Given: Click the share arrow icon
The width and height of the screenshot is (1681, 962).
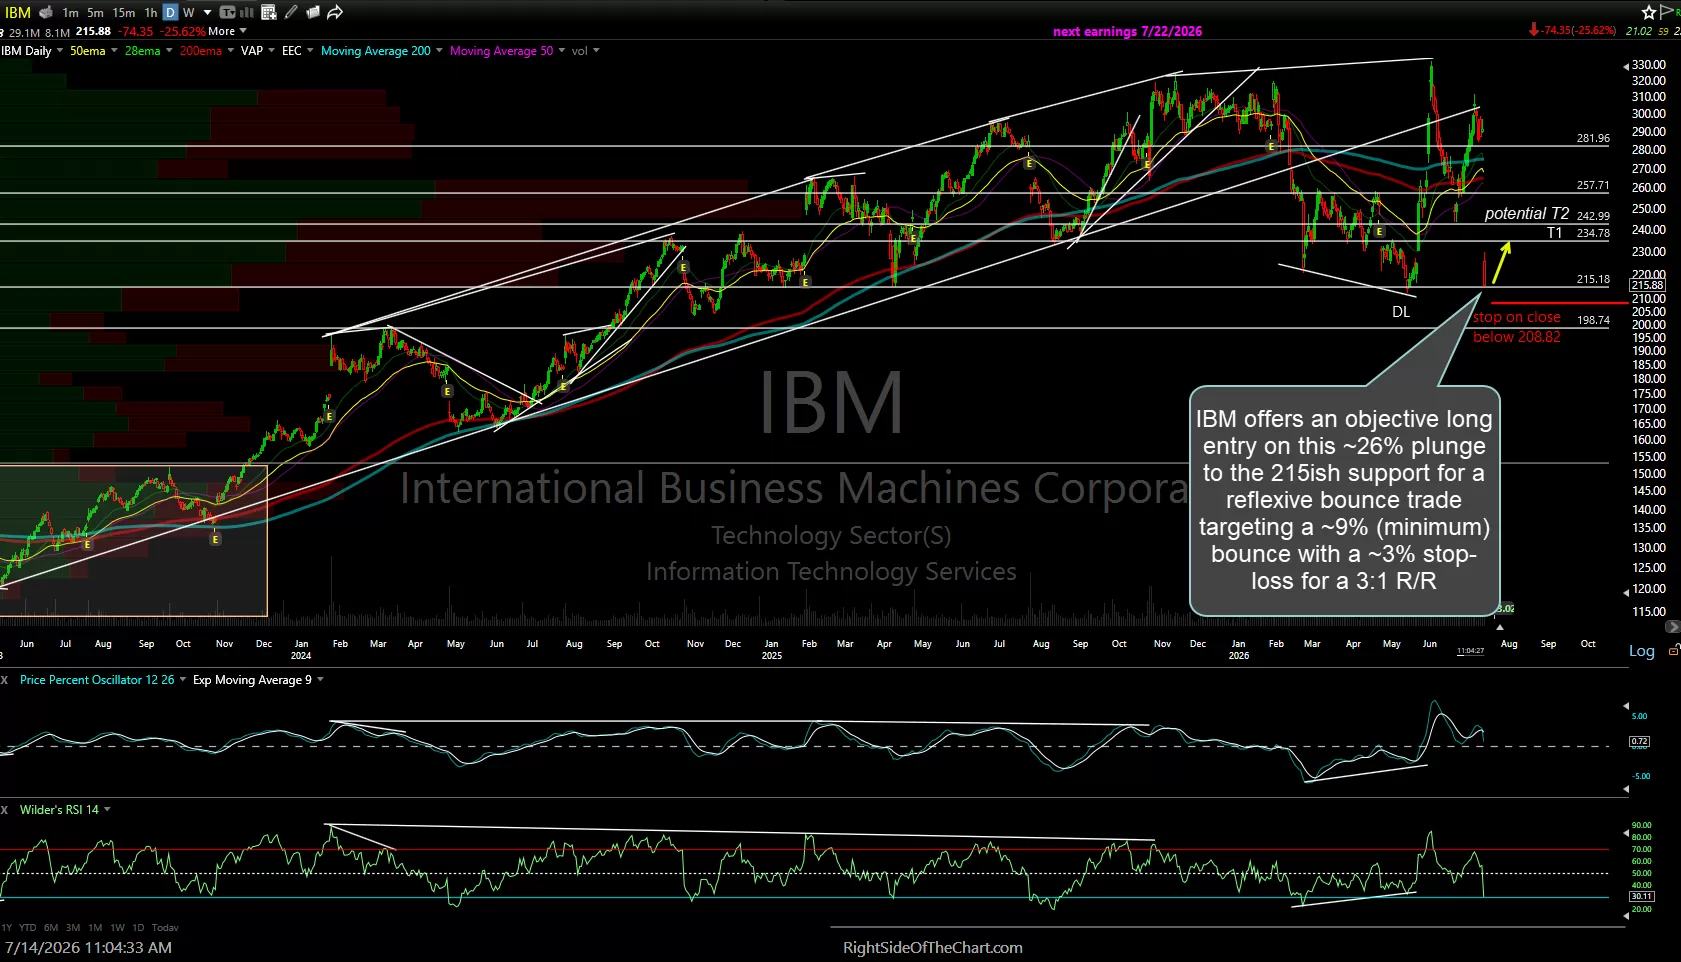Looking at the screenshot, I should coord(335,12).
